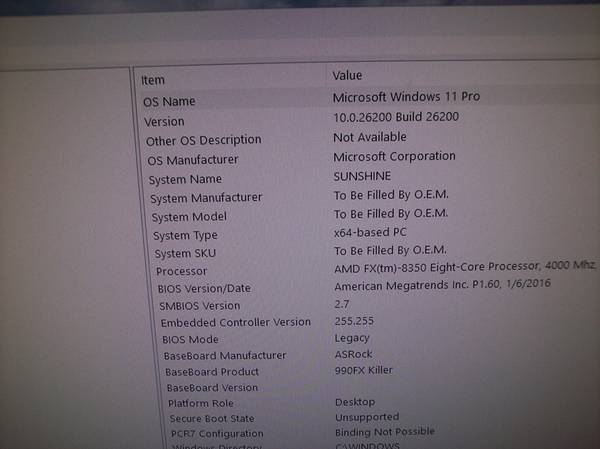
Task: Select the System Manufacturer row
Action: (x=206, y=198)
